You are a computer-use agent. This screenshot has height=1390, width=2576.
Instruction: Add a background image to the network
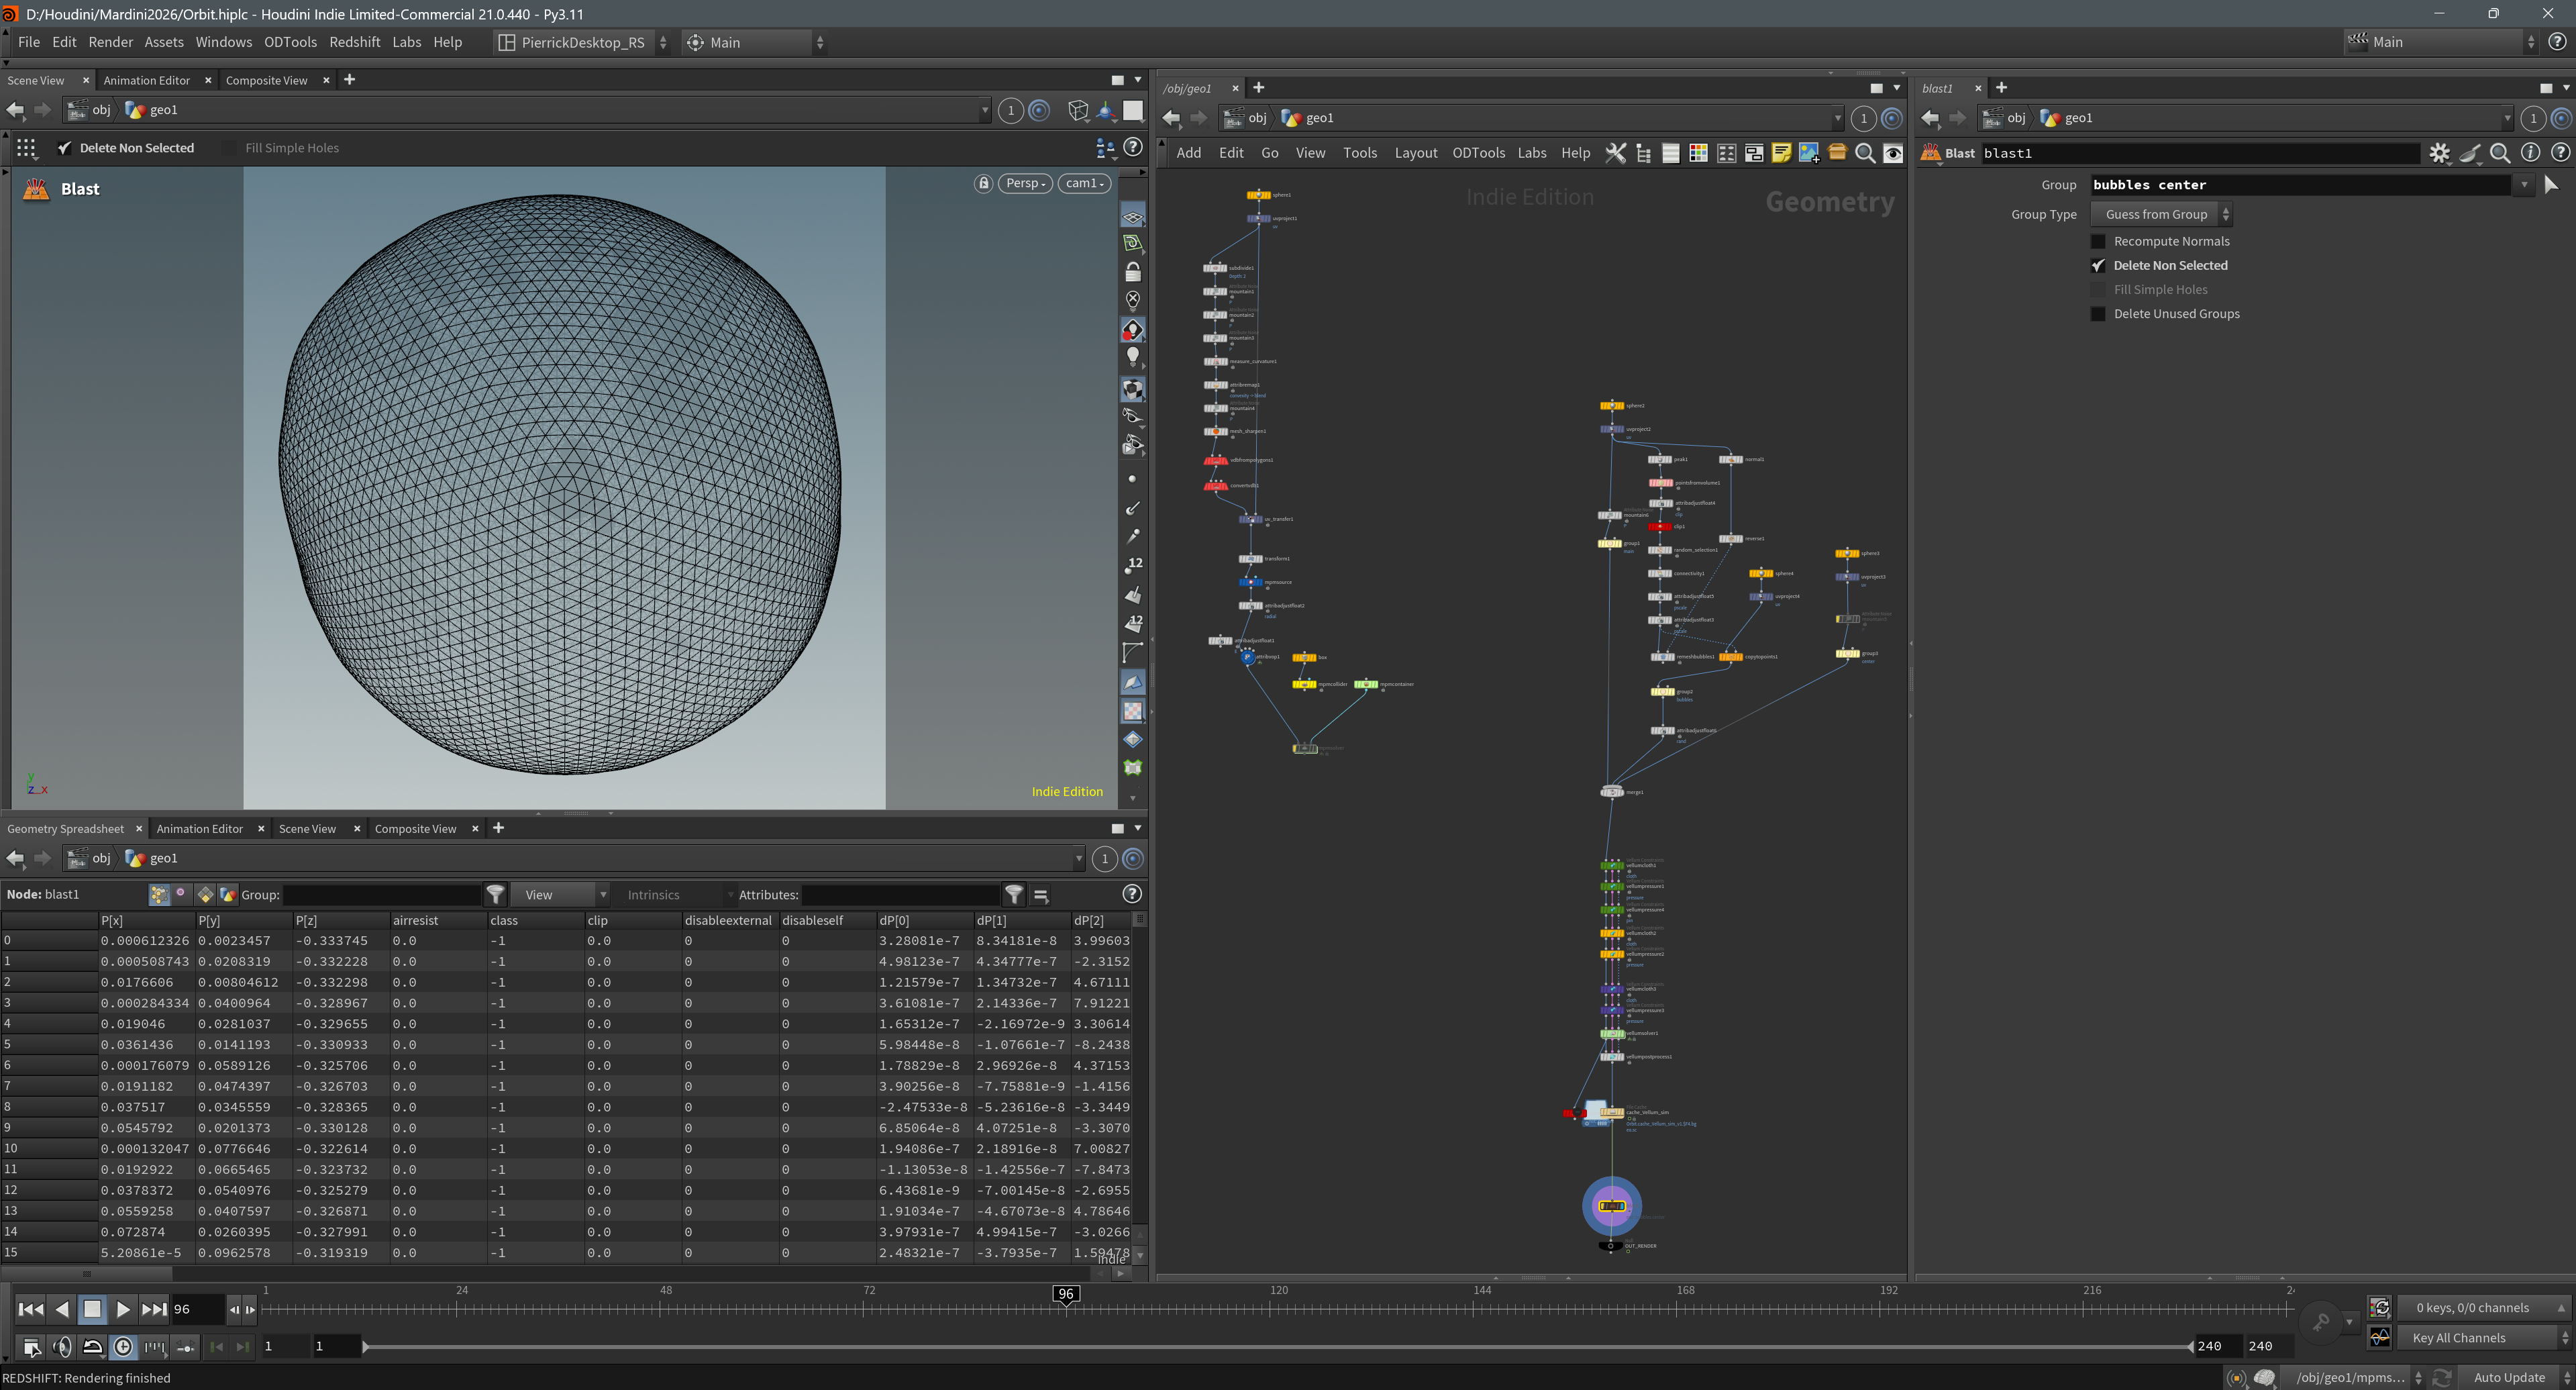coord(1809,153)
